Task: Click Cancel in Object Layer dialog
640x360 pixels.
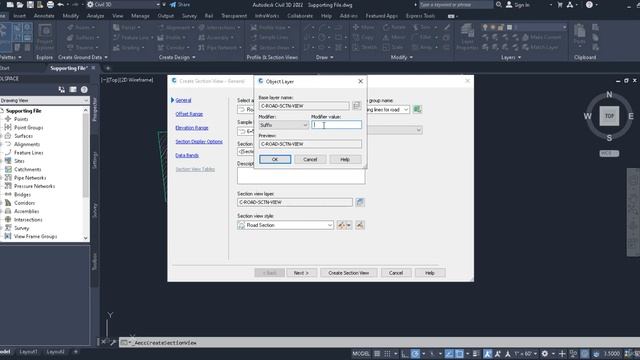Action: click(x=310, y=159)
